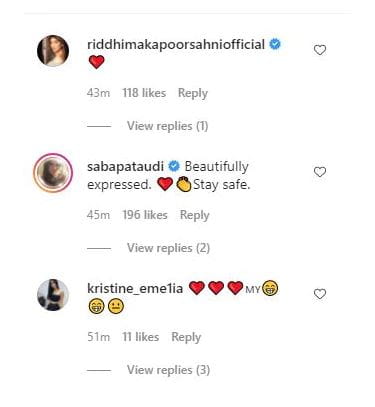Open kristine_eme1ia's profile picture
This screenshot has height=407, width=375.
coord(53,295)
